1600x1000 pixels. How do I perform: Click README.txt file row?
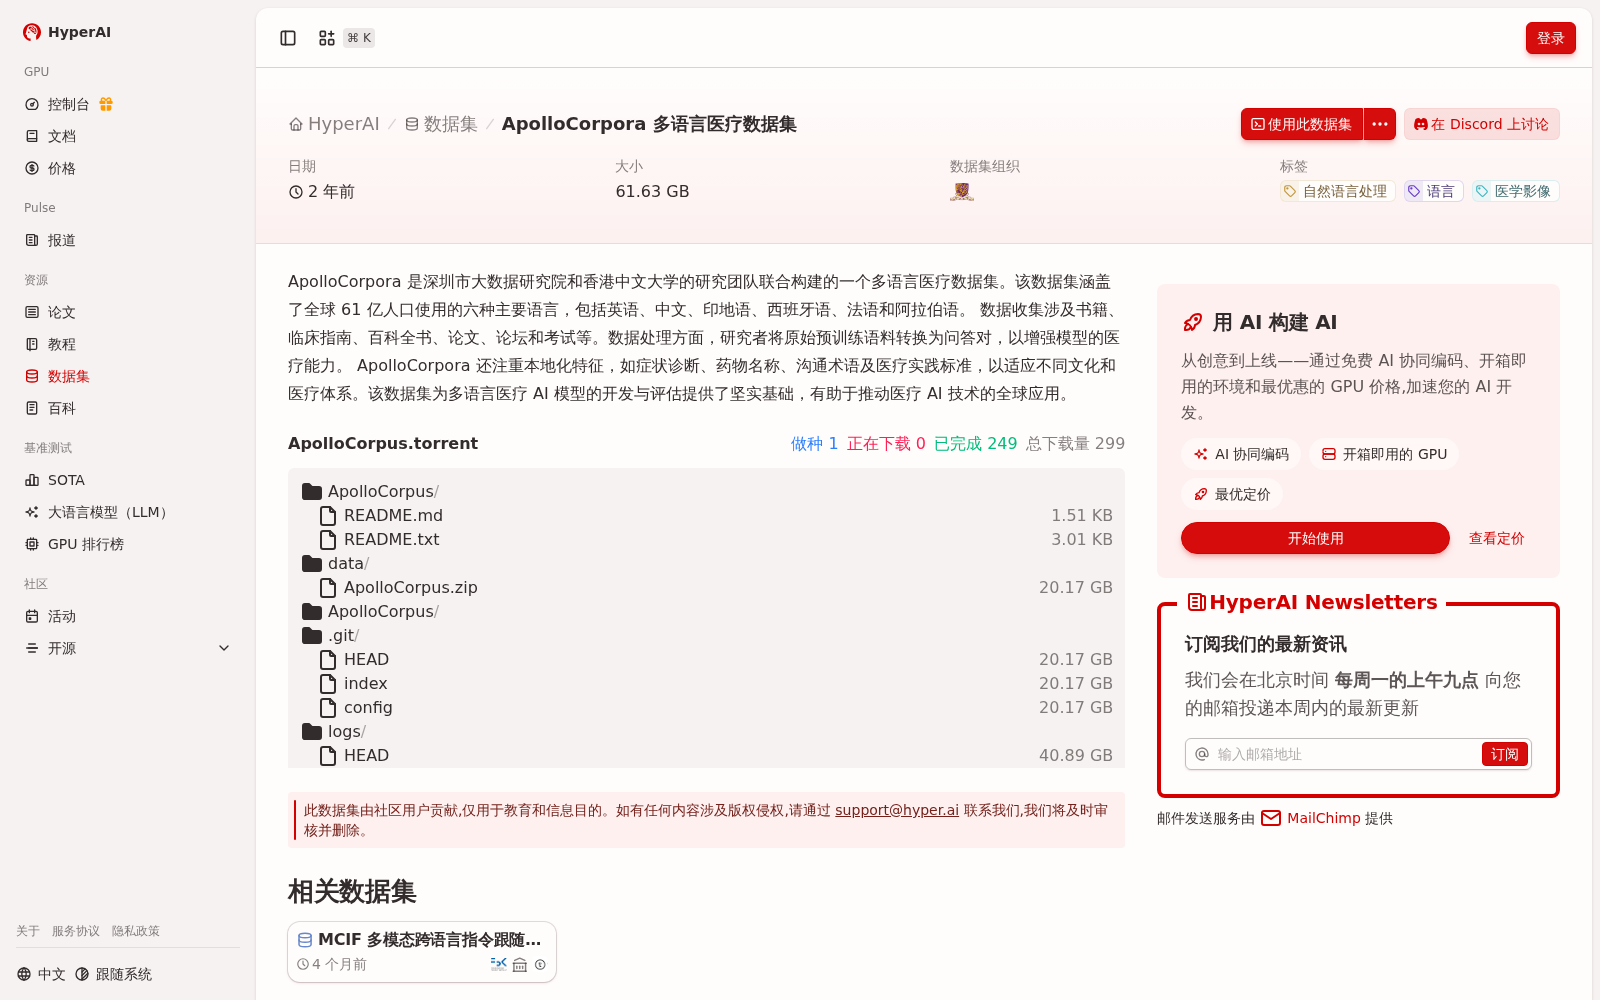point(706,539)
